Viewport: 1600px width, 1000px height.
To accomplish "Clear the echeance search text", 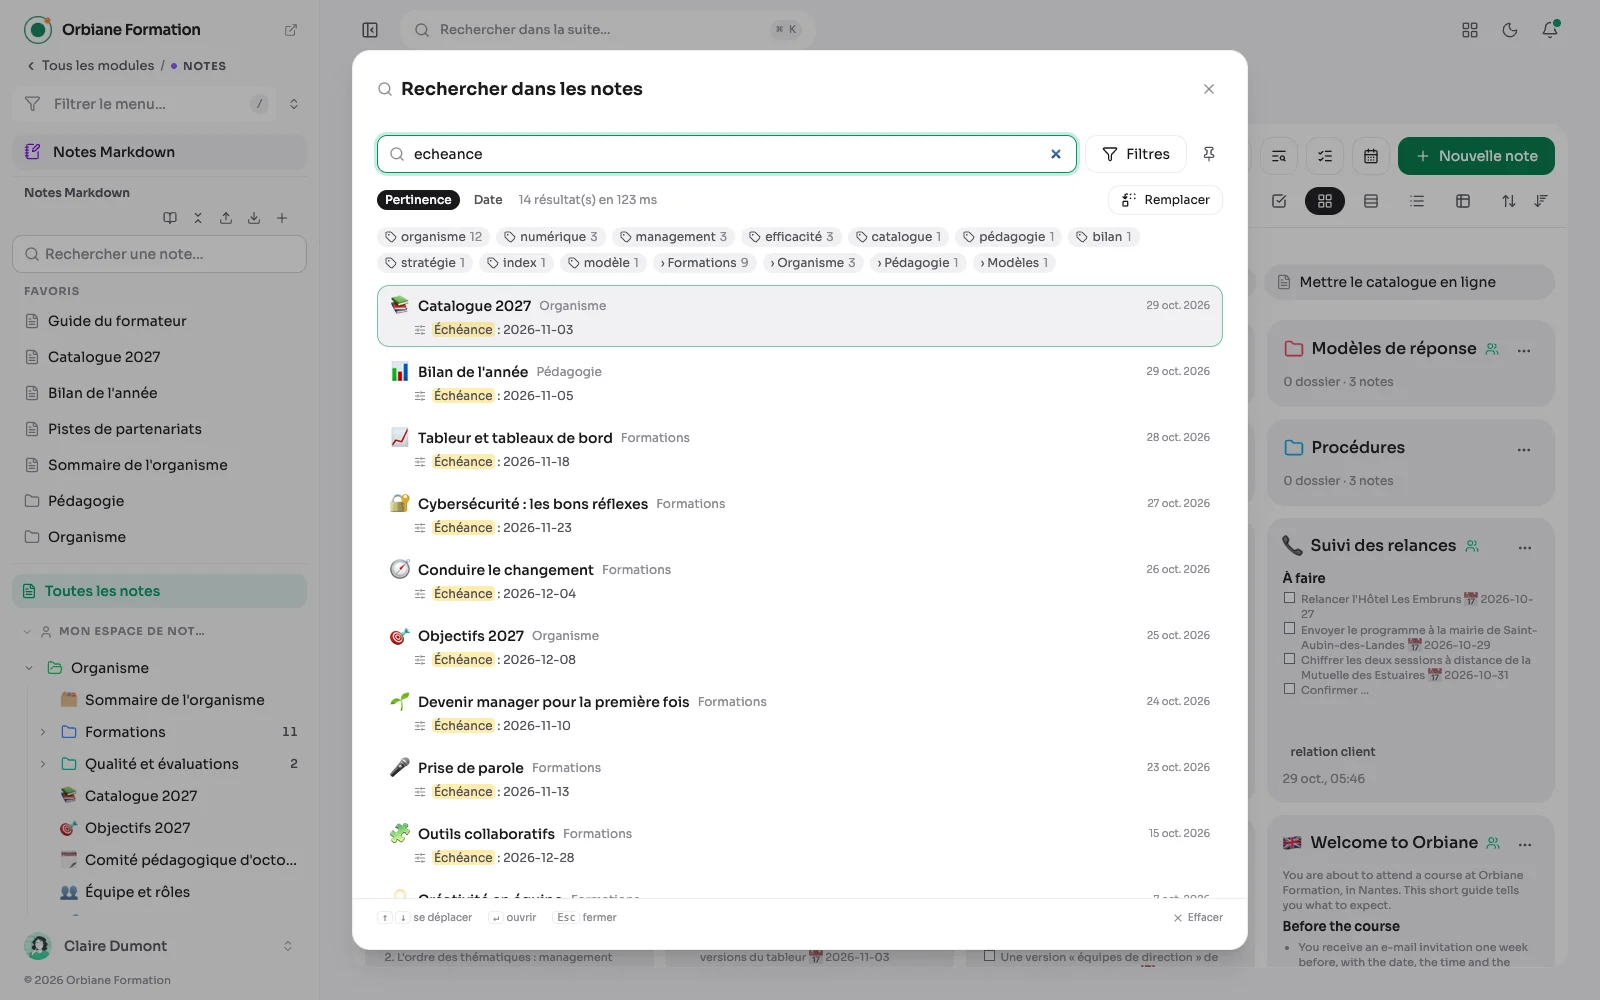I will (x=1055, y=154).
